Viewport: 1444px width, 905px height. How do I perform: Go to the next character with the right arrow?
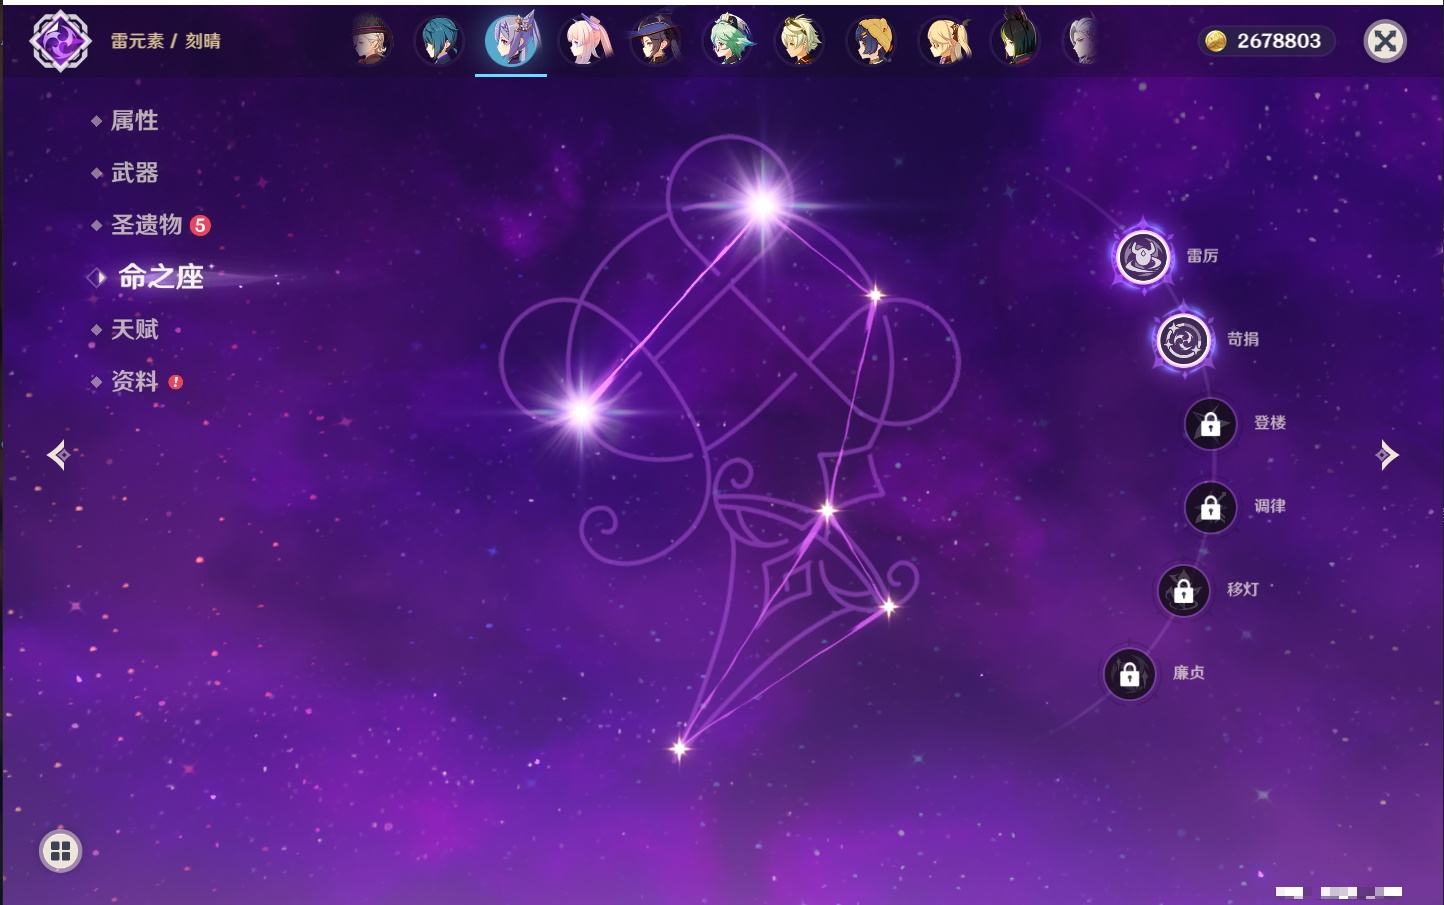coord(1387,455)
